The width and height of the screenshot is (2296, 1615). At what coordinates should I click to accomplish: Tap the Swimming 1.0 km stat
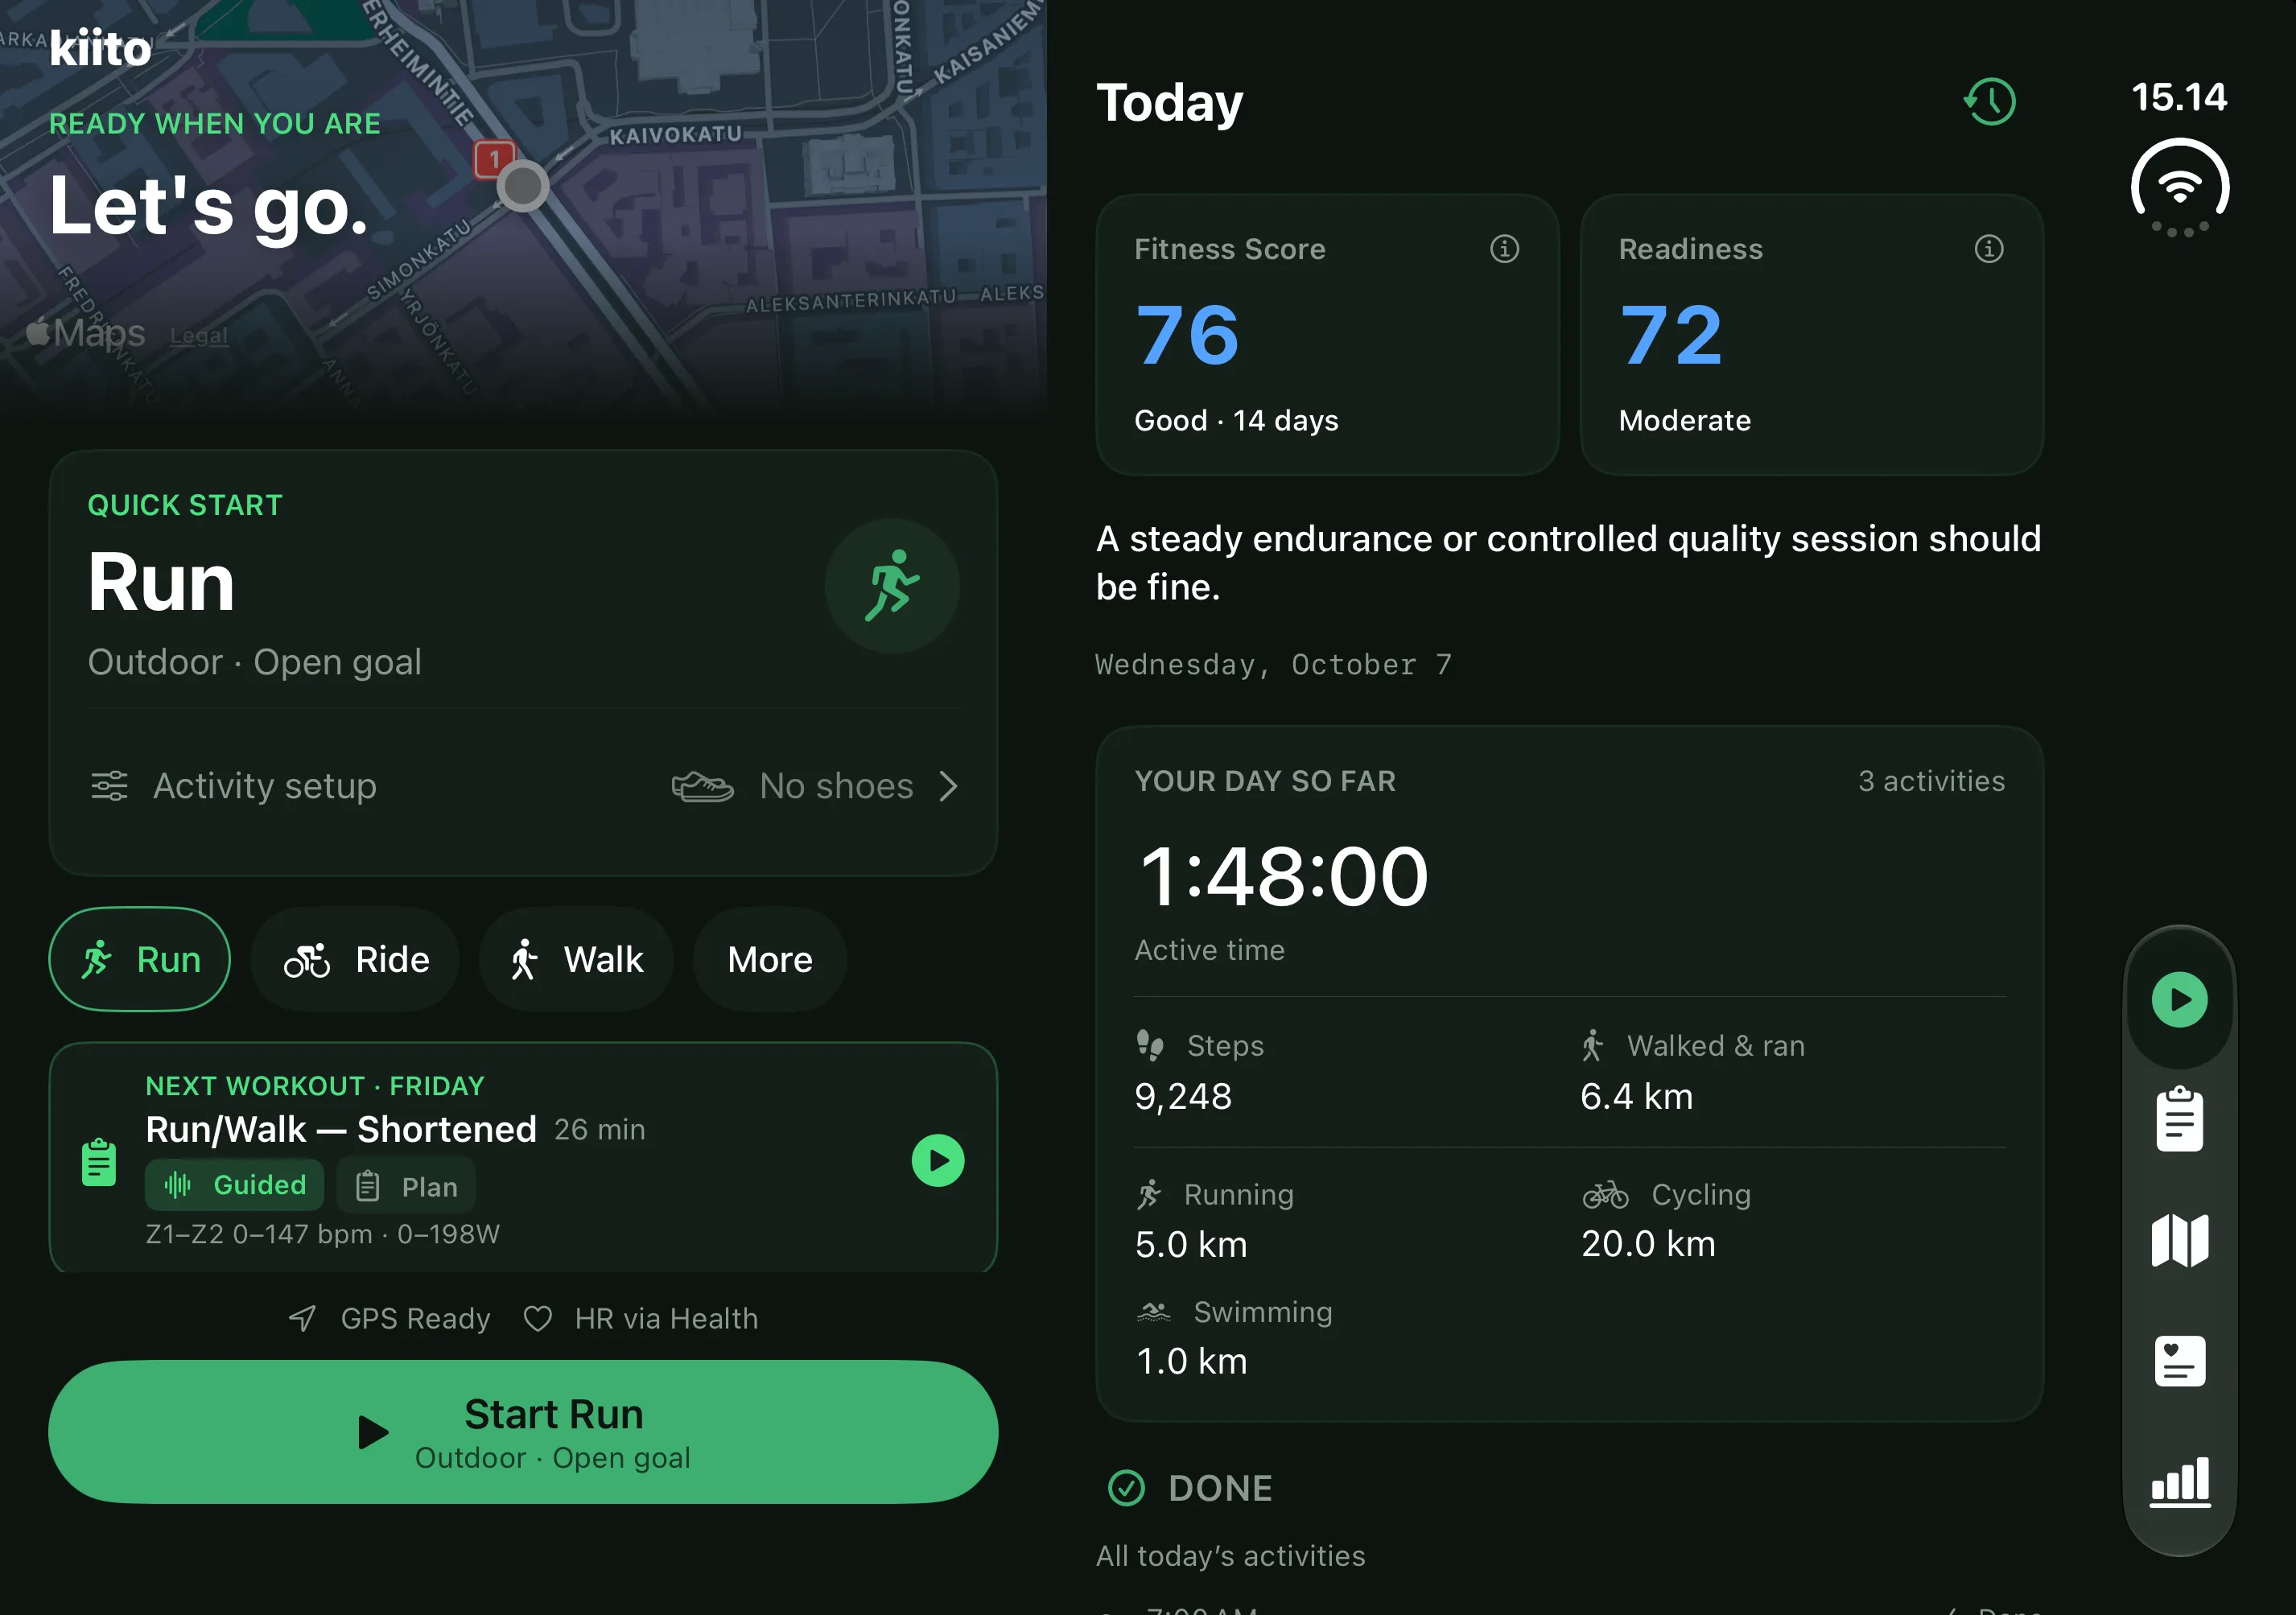[1234, 1337]
